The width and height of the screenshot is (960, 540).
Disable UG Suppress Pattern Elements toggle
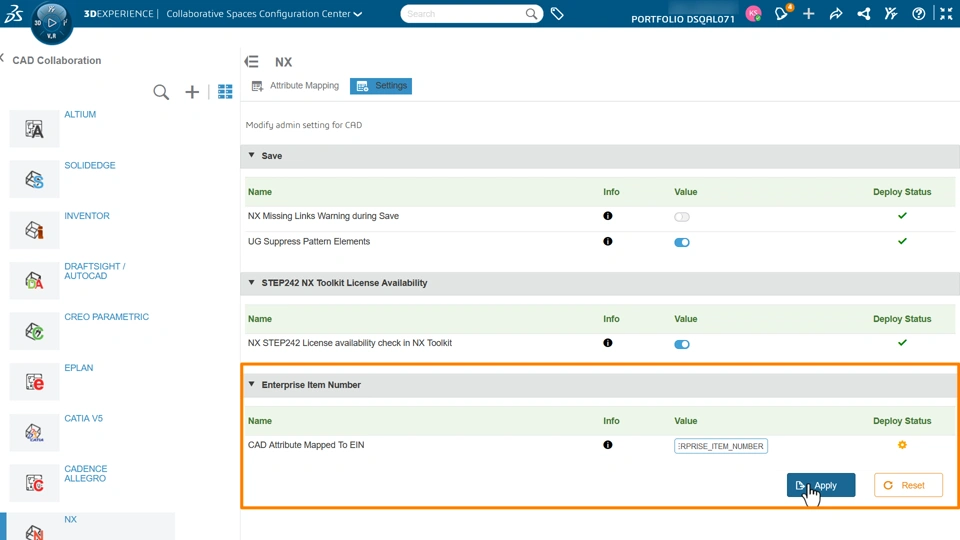click(x=681, y=242)
